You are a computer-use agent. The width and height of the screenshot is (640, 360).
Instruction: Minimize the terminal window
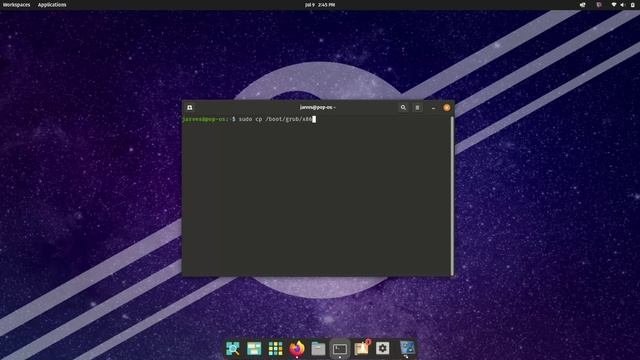click(433, 108)
